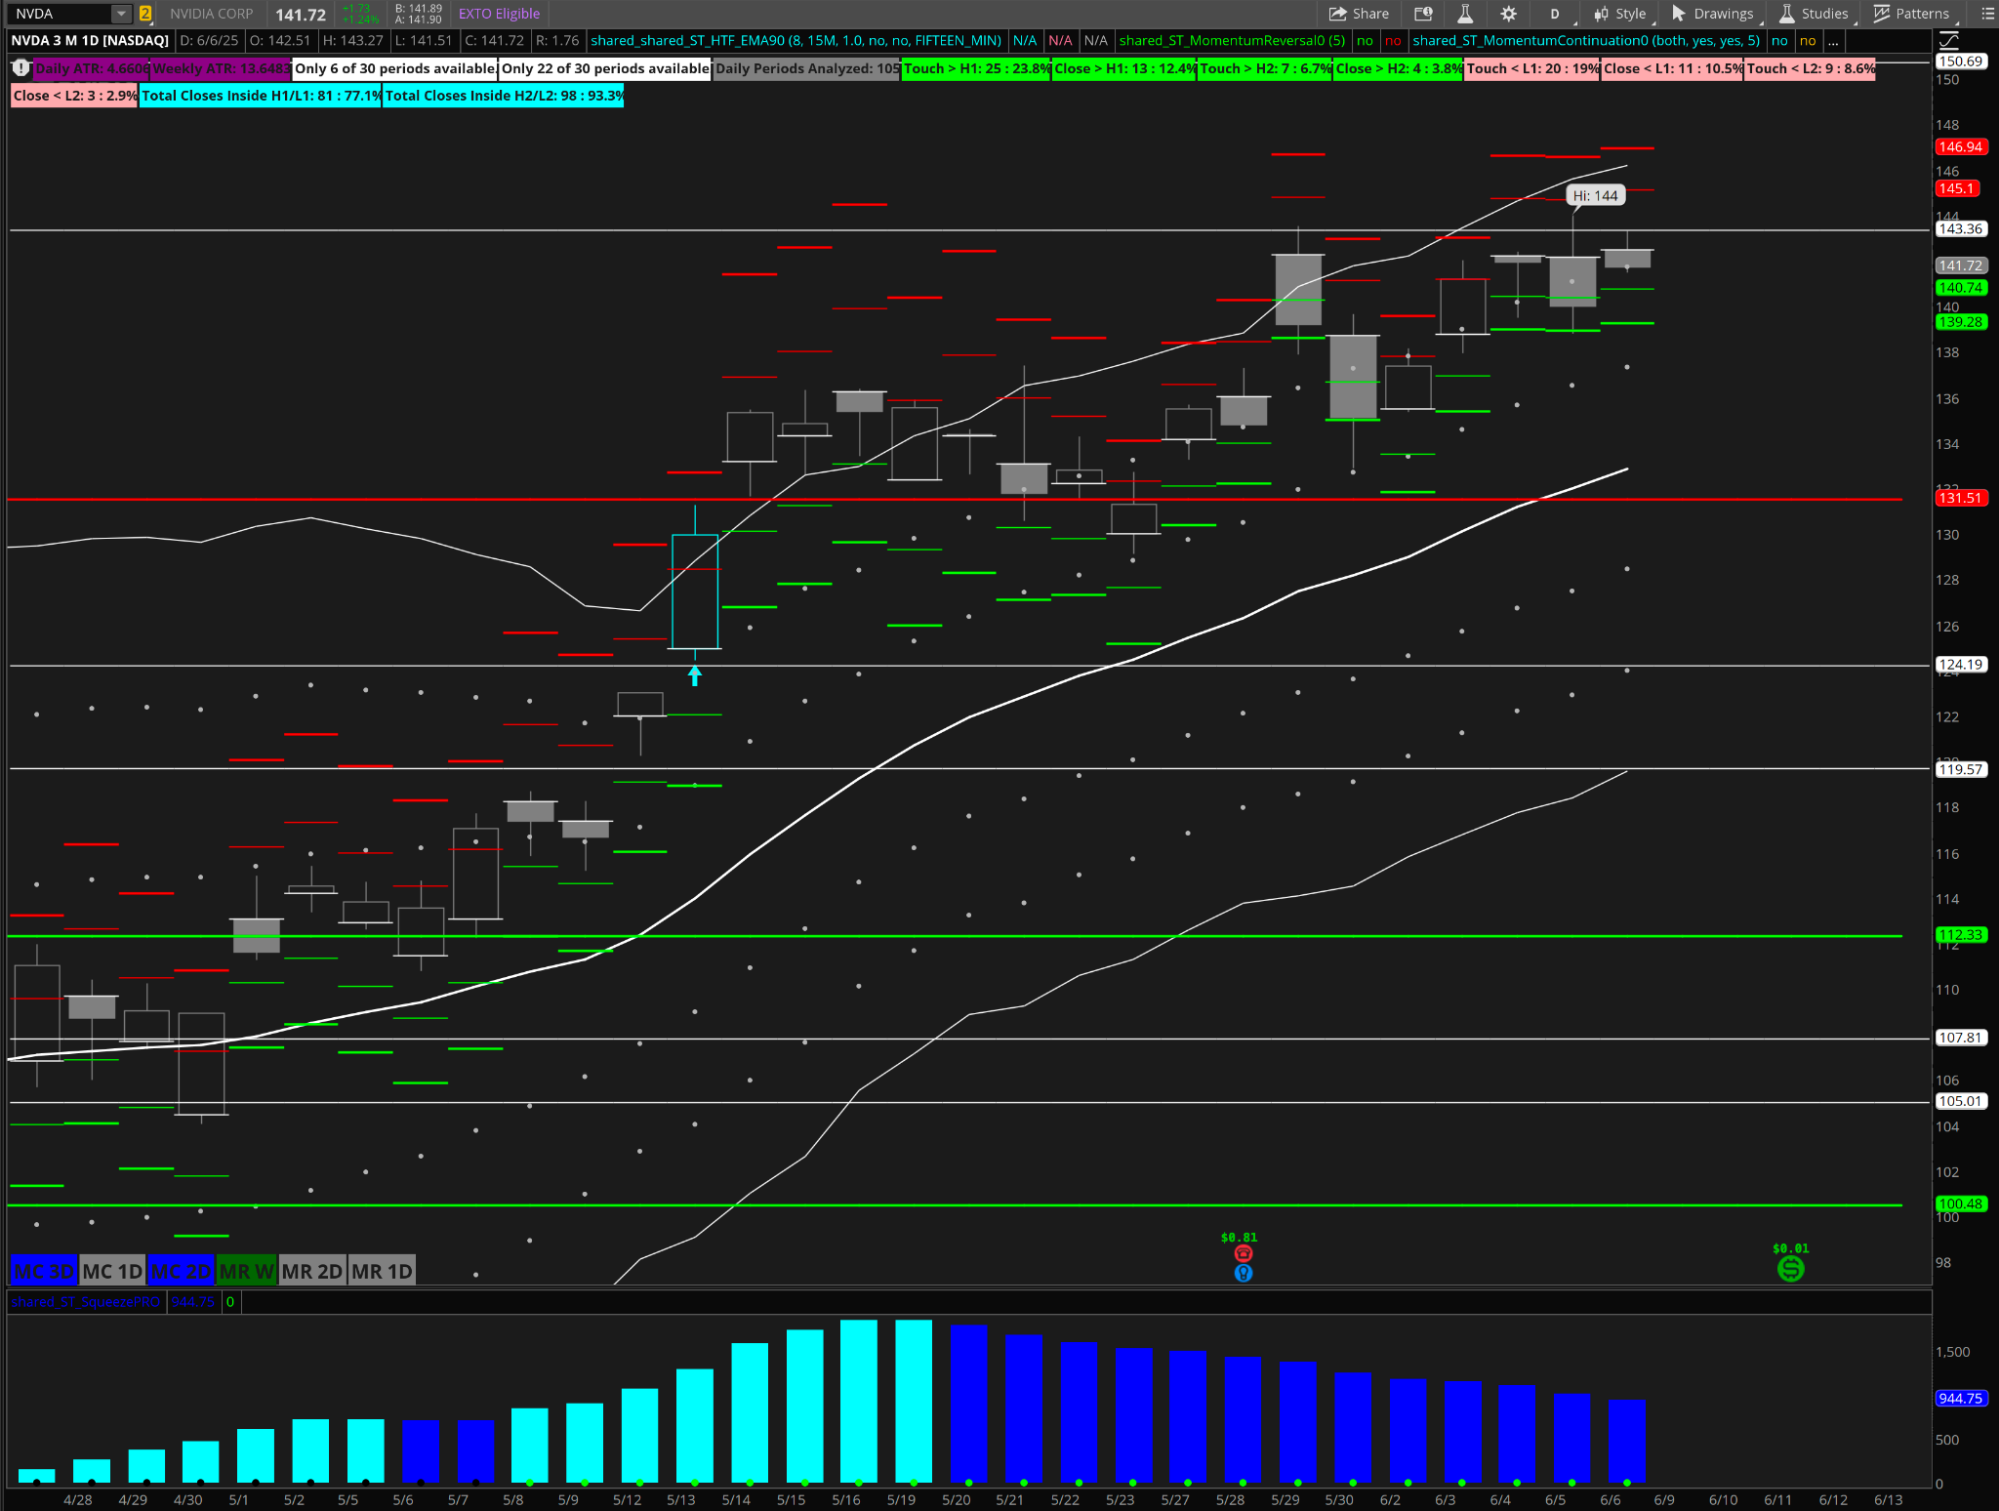This screenshot has height=1511, width=1999.
Task: Expand the study list via the '...' overflow
Action: pos(1833,41)
